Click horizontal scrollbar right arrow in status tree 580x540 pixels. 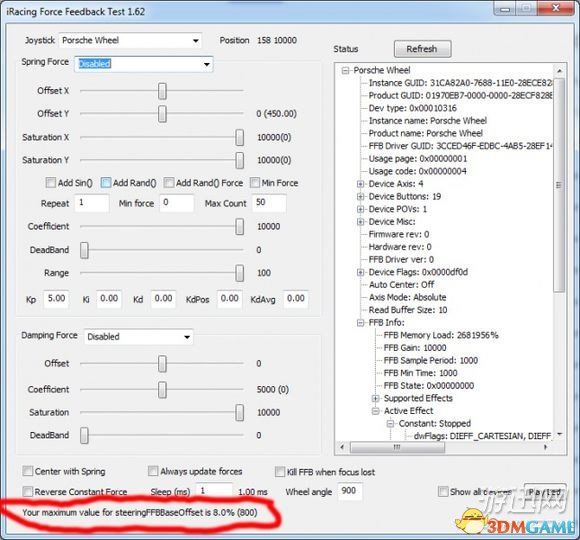click(545, 447)
